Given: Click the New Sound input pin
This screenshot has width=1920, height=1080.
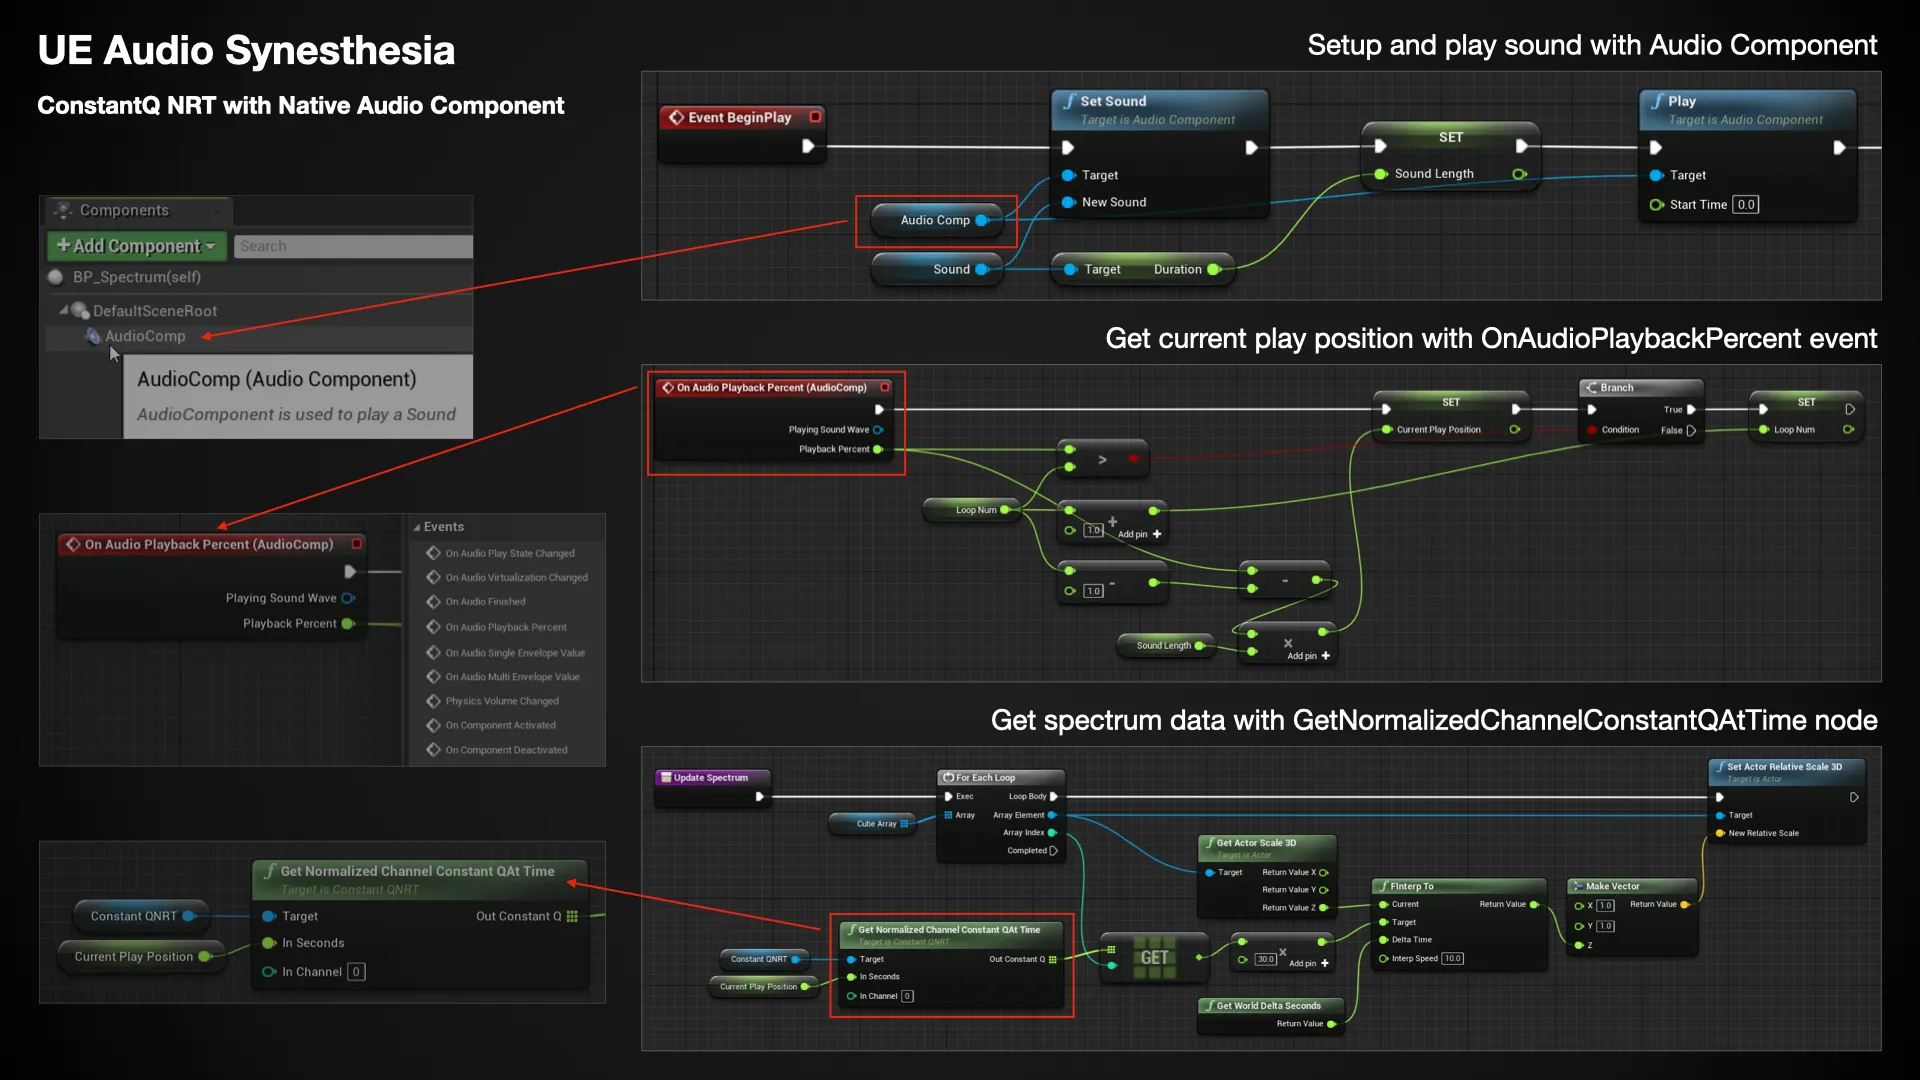Looking at the screenshot, I should click(x=1068, y=202).
